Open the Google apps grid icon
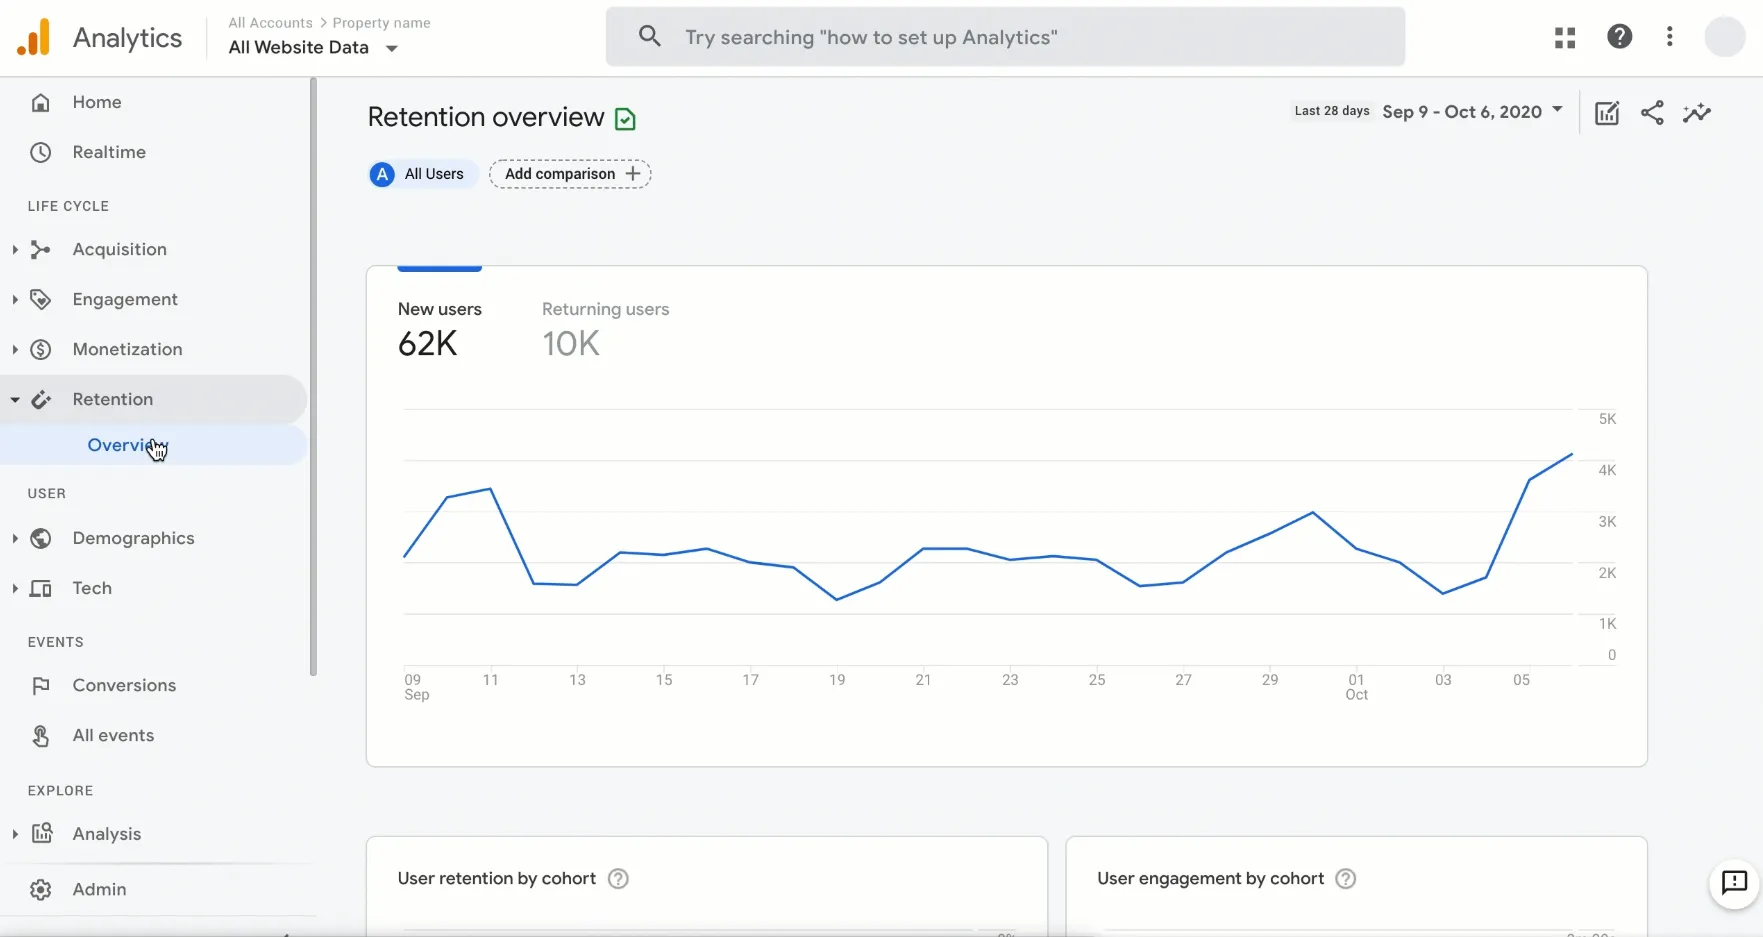The image size is (1763, 937). click(x=1564, y=37)
